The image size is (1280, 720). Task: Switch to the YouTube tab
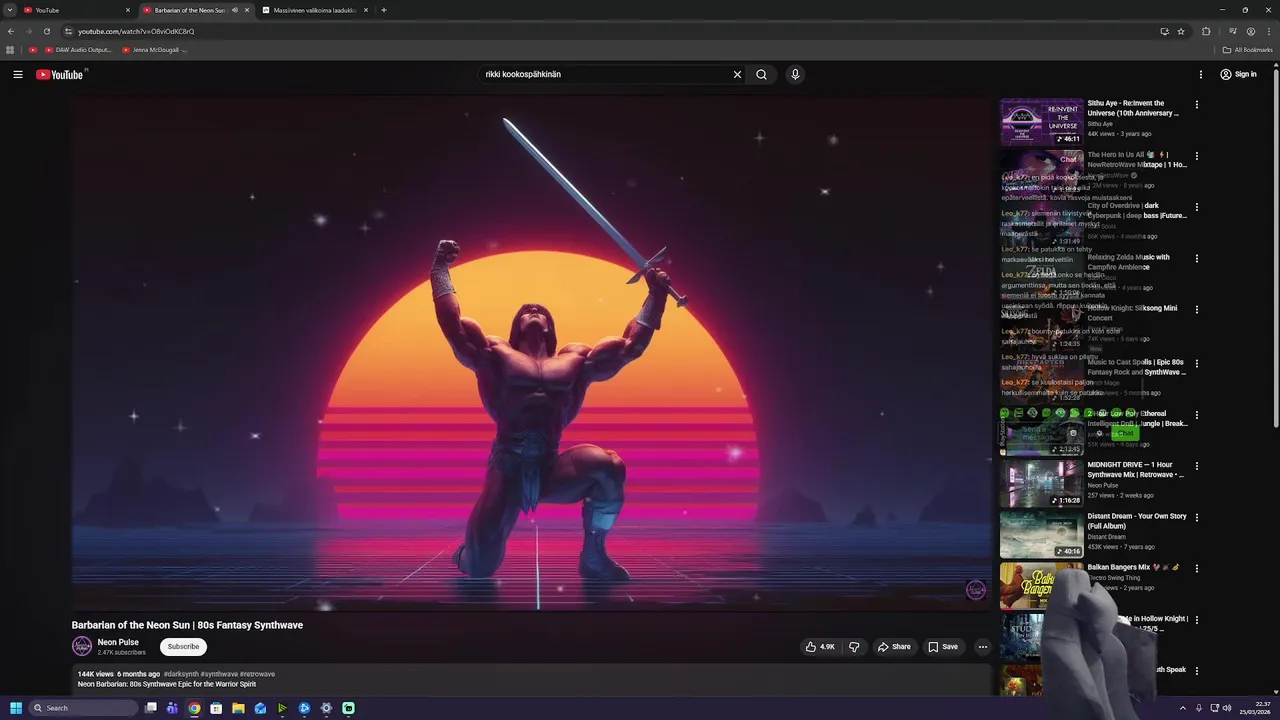75,10
